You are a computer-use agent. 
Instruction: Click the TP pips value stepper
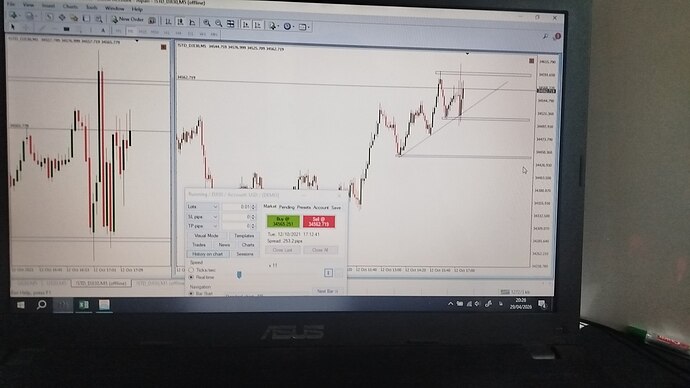click(253, 226)
